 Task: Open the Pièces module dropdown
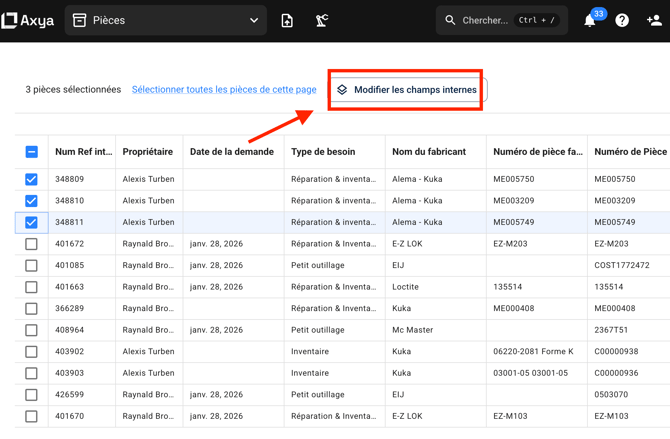166,20
